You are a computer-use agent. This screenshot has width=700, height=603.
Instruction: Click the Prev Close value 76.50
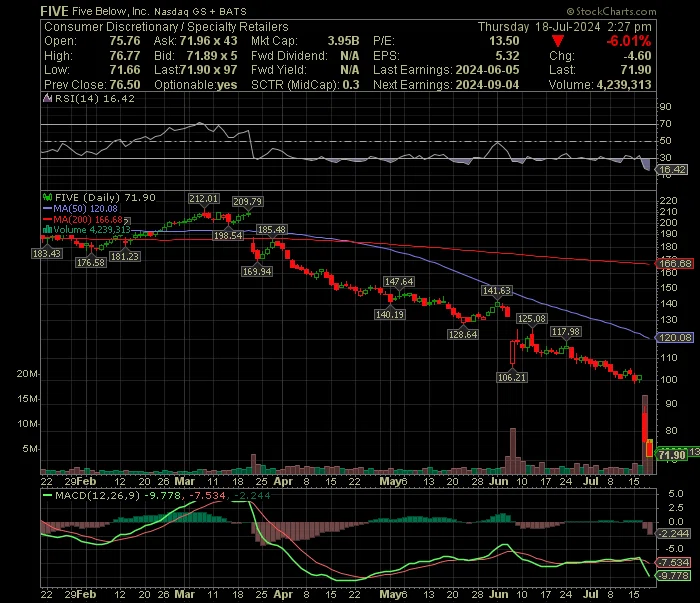pos(125,85)
